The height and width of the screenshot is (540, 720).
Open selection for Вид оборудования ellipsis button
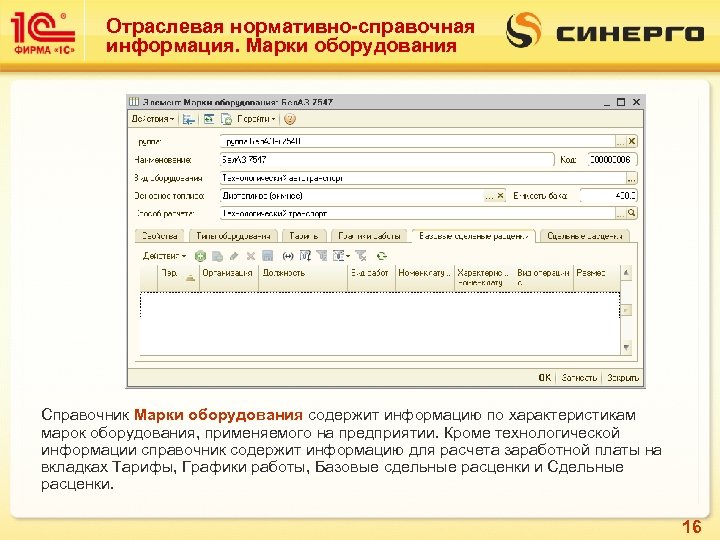click(632, 178)
